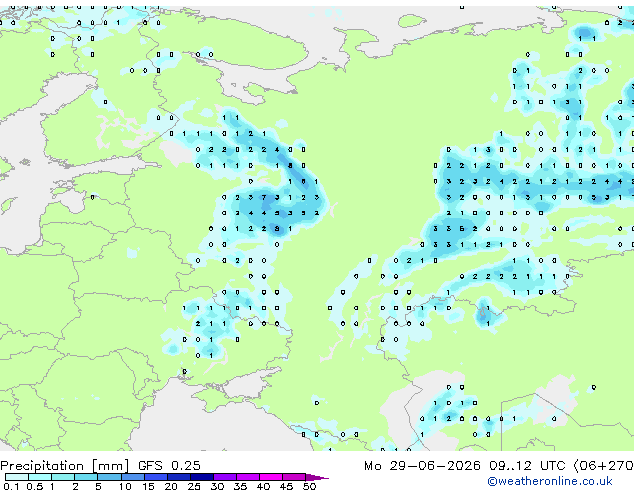Open the weatheronline.co.uk copyright link
634x490 pixels.
click(x=550, y=482)
